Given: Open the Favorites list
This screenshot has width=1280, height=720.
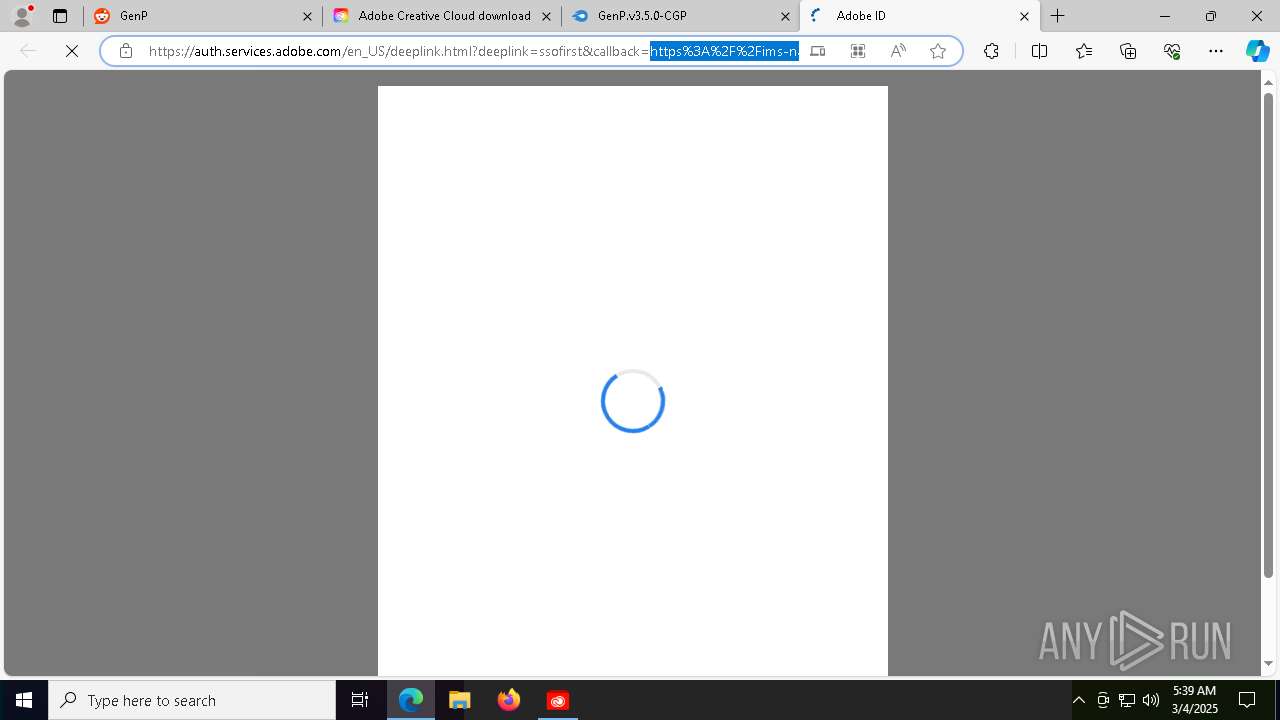Looking at the screenshot, I should coord(1084,51).
